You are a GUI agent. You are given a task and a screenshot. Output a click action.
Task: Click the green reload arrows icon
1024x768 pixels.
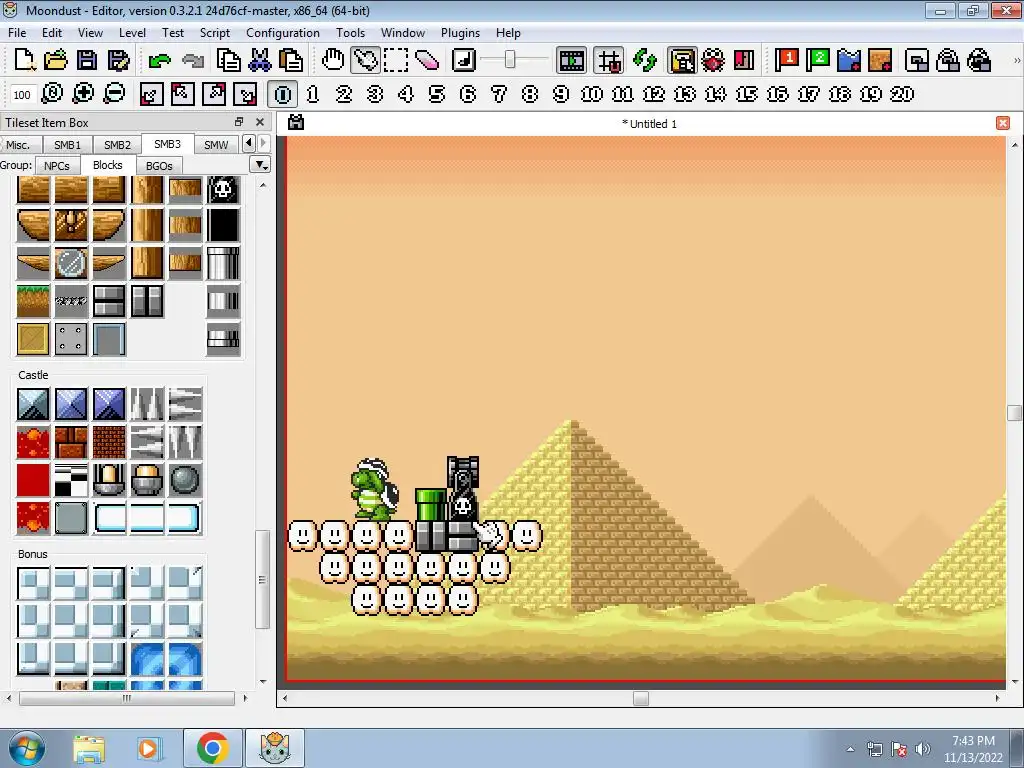(645, 60)
